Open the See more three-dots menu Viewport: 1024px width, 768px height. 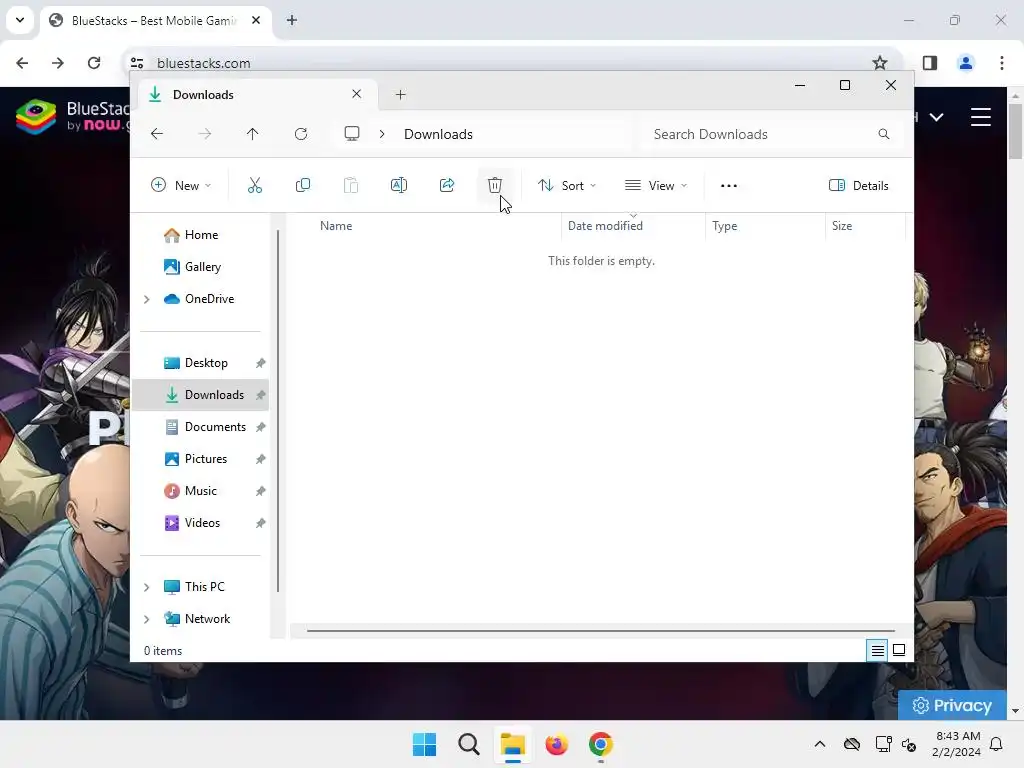pos(729,185)
